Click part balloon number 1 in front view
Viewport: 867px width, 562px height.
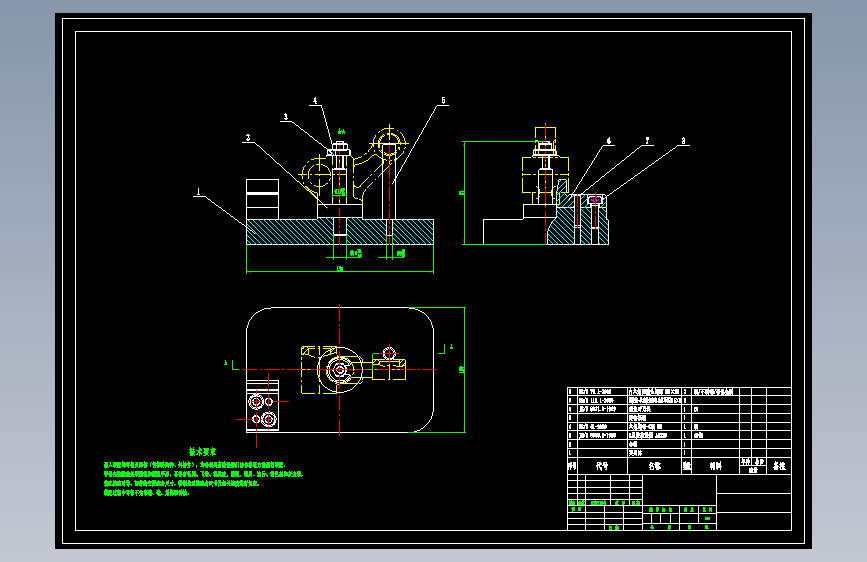pos(199,192)
